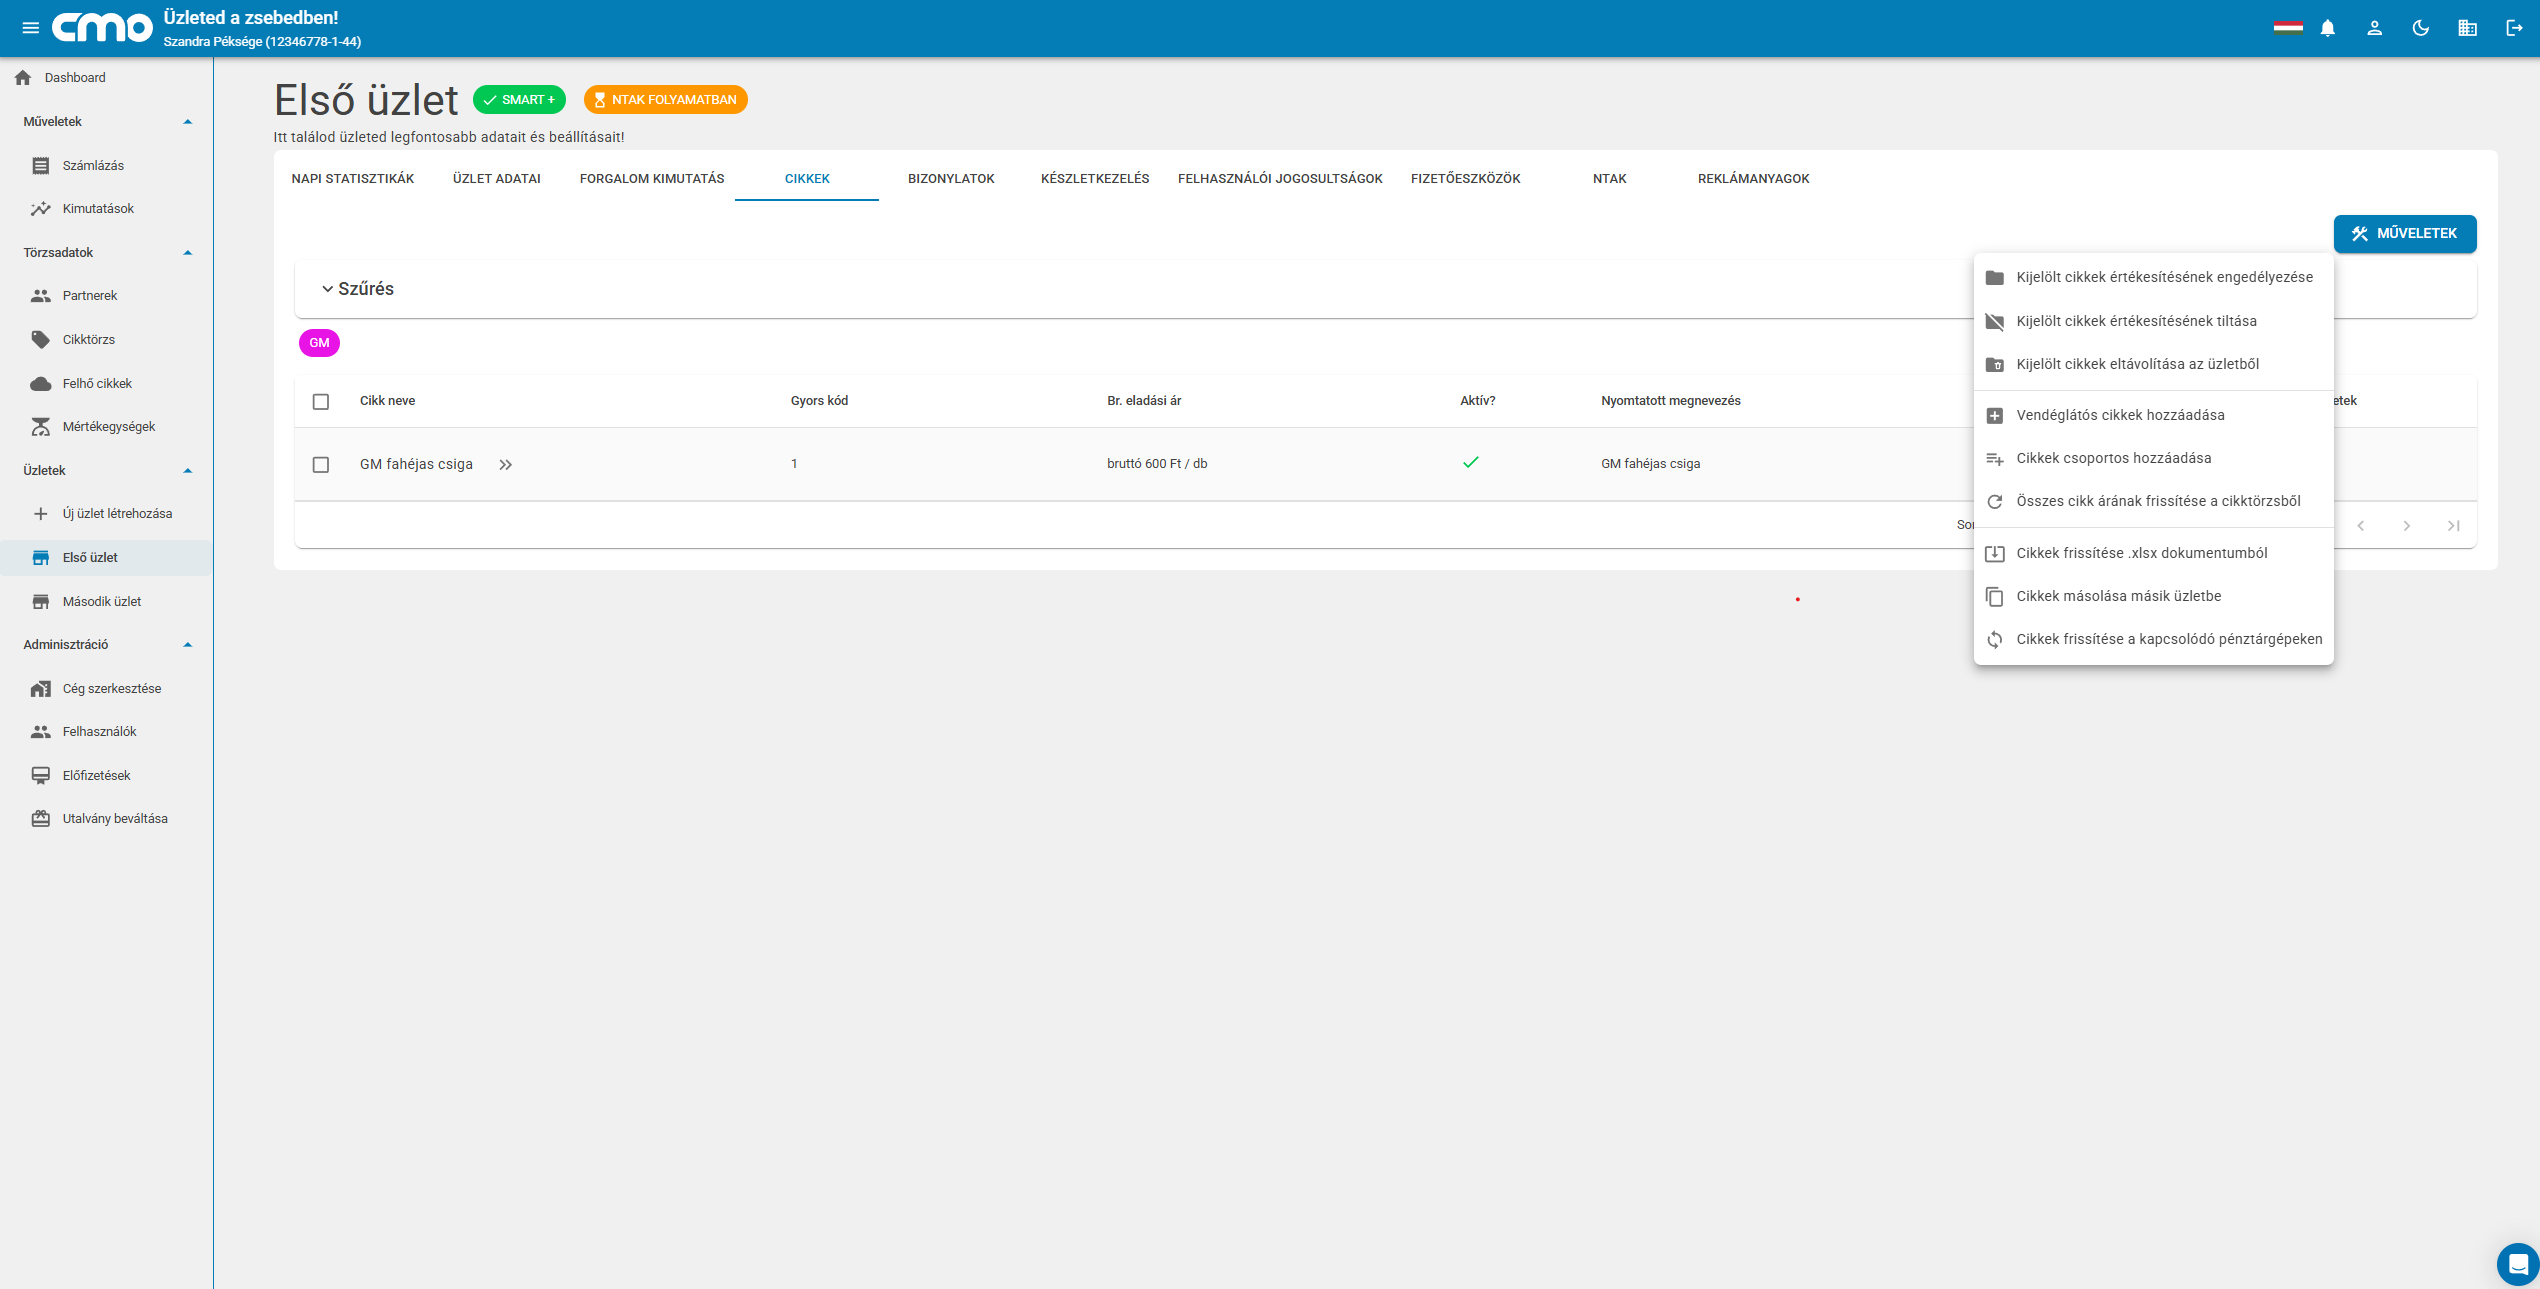
Task: Select Első üzlet in sidebar
Action: click(x=106, y=557)
